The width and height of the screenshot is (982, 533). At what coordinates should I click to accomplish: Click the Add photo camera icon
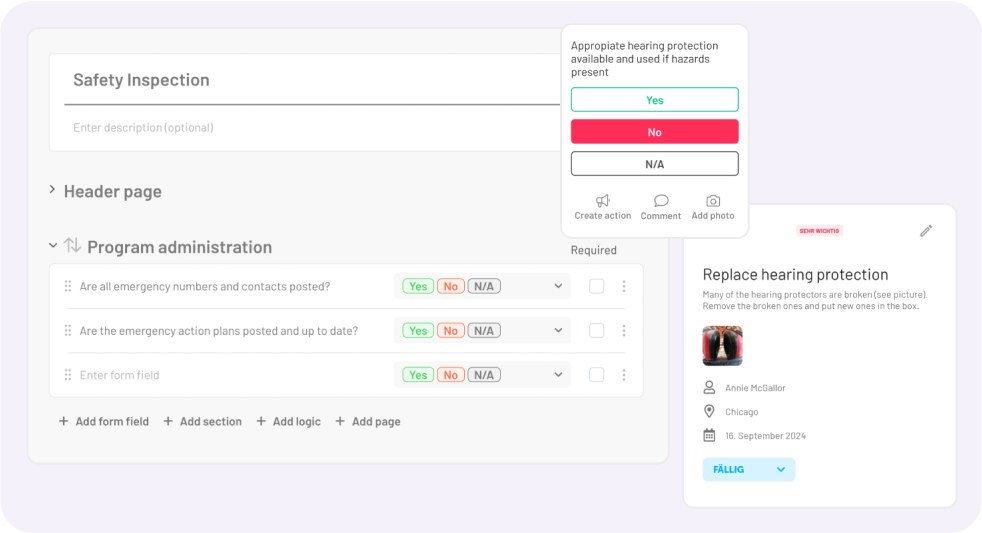[x=713, y=201]
